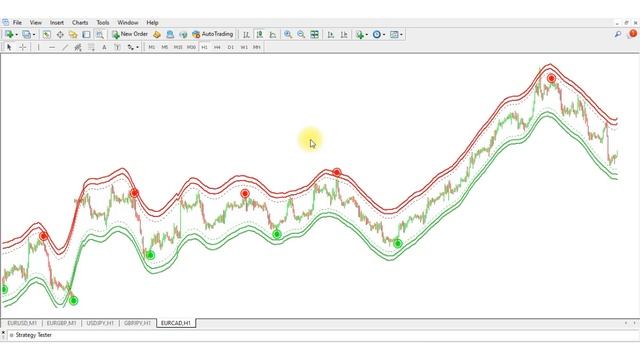Open the Window menu
This screenshot has width=640, height=360.
click(128, 22)
